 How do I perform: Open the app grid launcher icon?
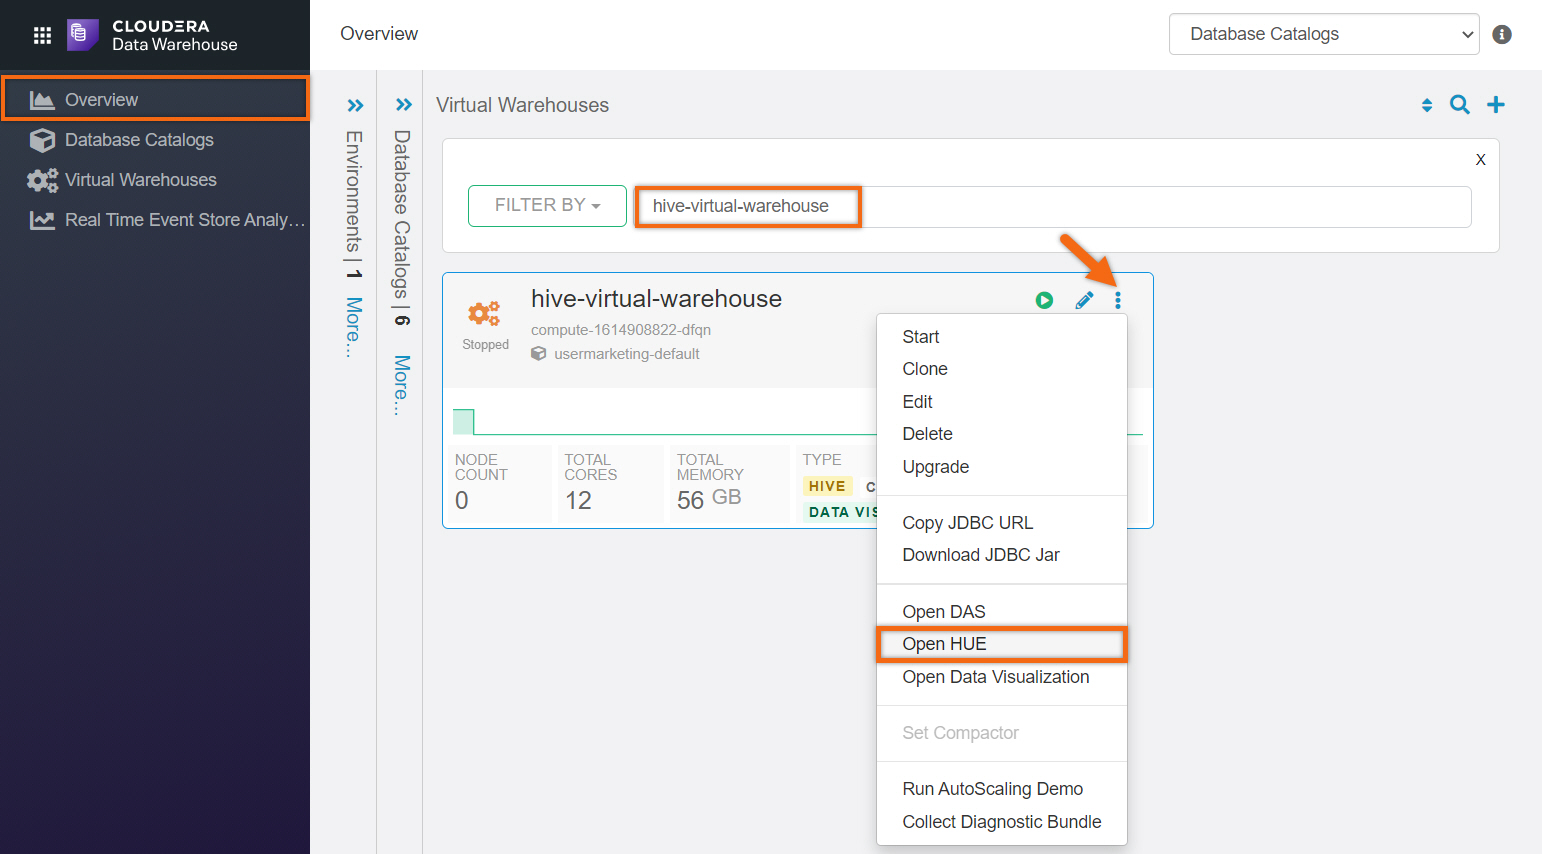pyautogui.click(x=42, y=36)
